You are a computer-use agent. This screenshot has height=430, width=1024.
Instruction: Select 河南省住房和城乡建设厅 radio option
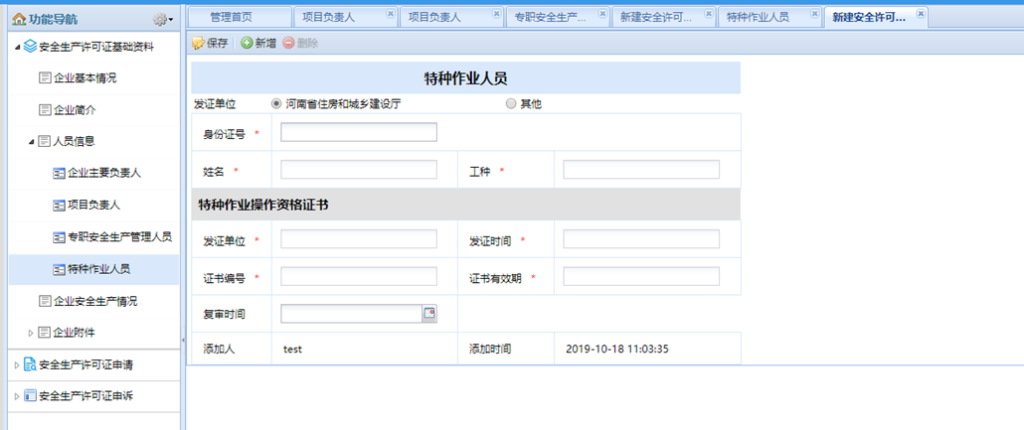pos(276,103)
